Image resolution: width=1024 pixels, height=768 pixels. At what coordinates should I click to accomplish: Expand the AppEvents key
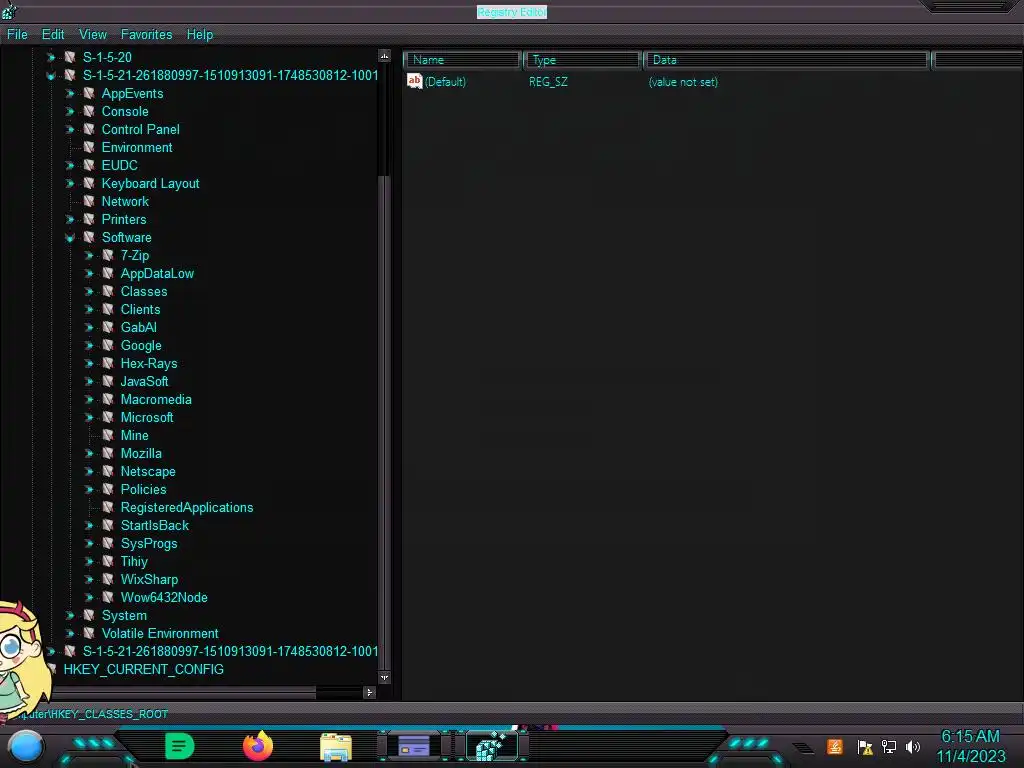point(70,93)
